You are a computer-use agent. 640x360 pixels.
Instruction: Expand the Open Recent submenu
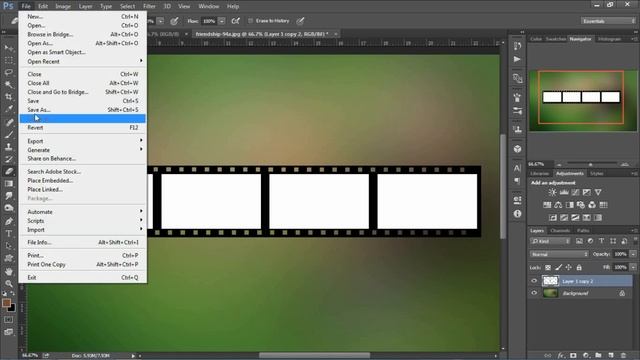(x=83, y=61)
